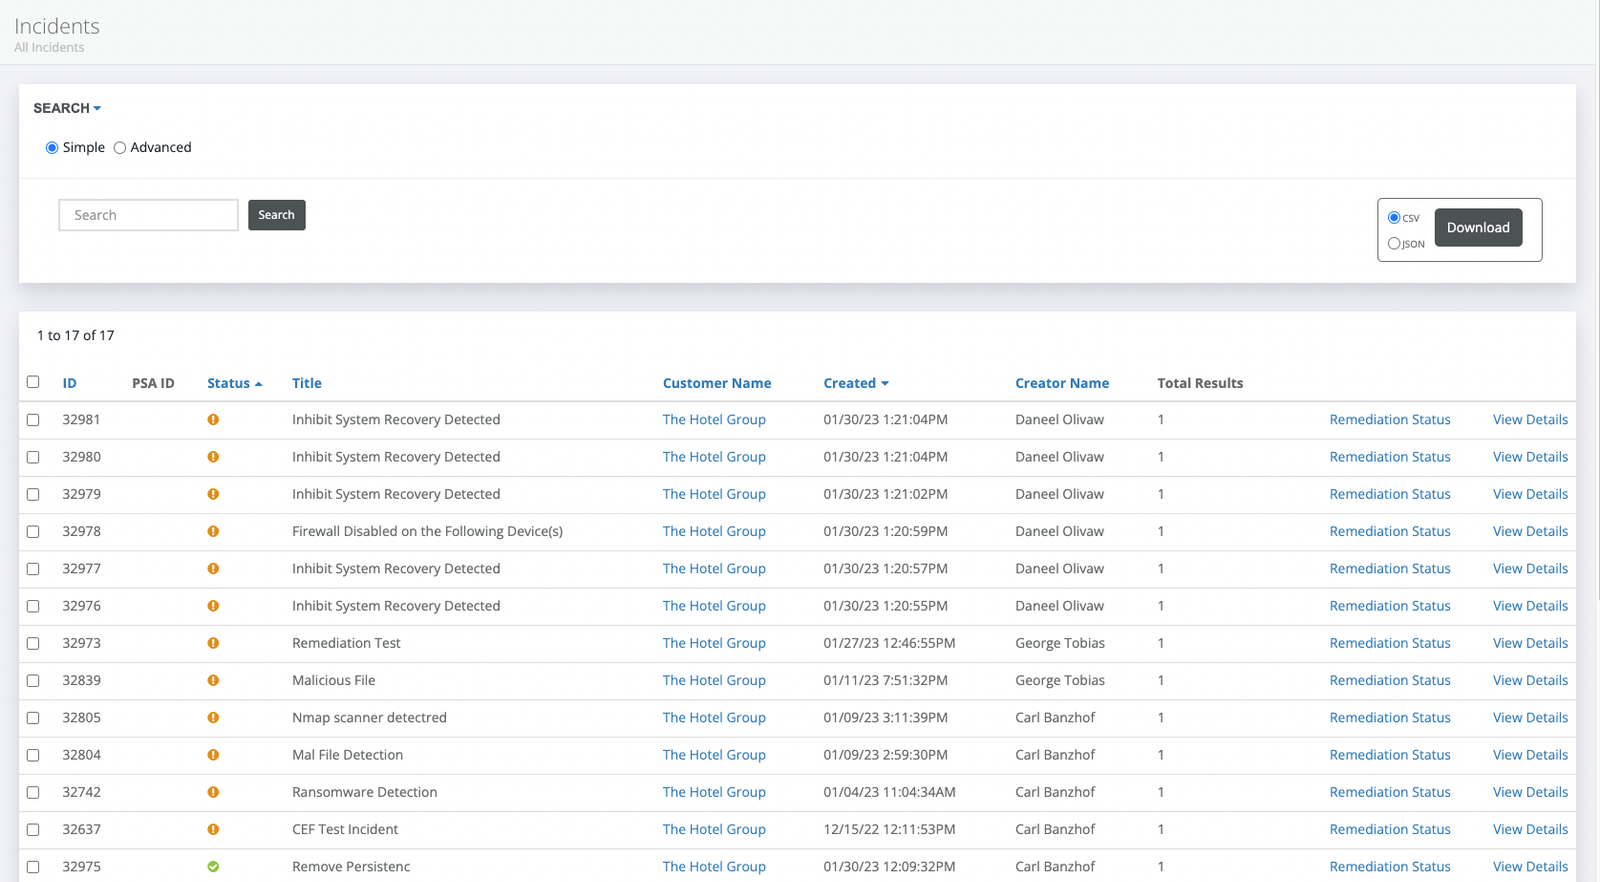This screenshot has height=882, width=1600.
Task: Check the box for incident 32981
Action: [33, 420]
